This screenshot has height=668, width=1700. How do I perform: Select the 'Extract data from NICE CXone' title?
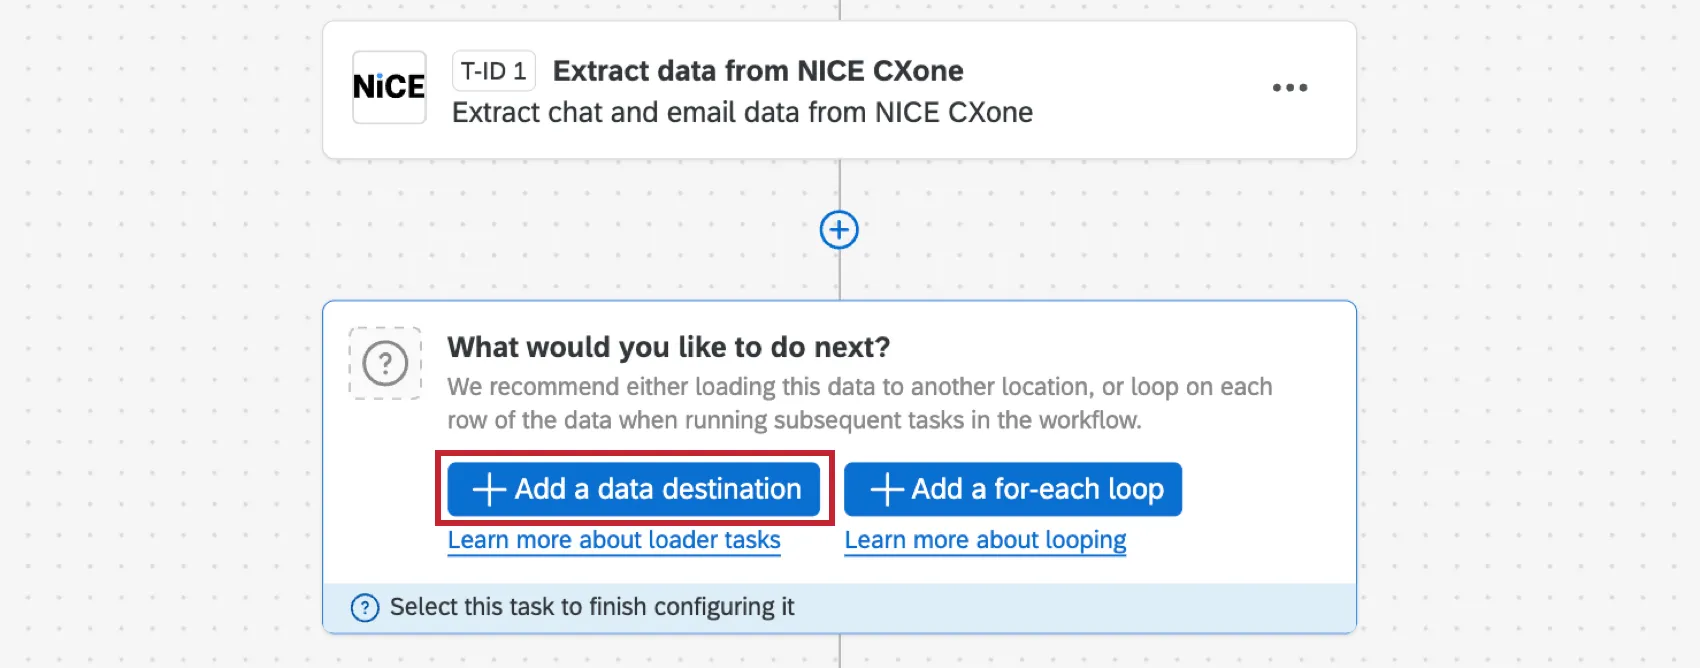click(x=758, y=71)
